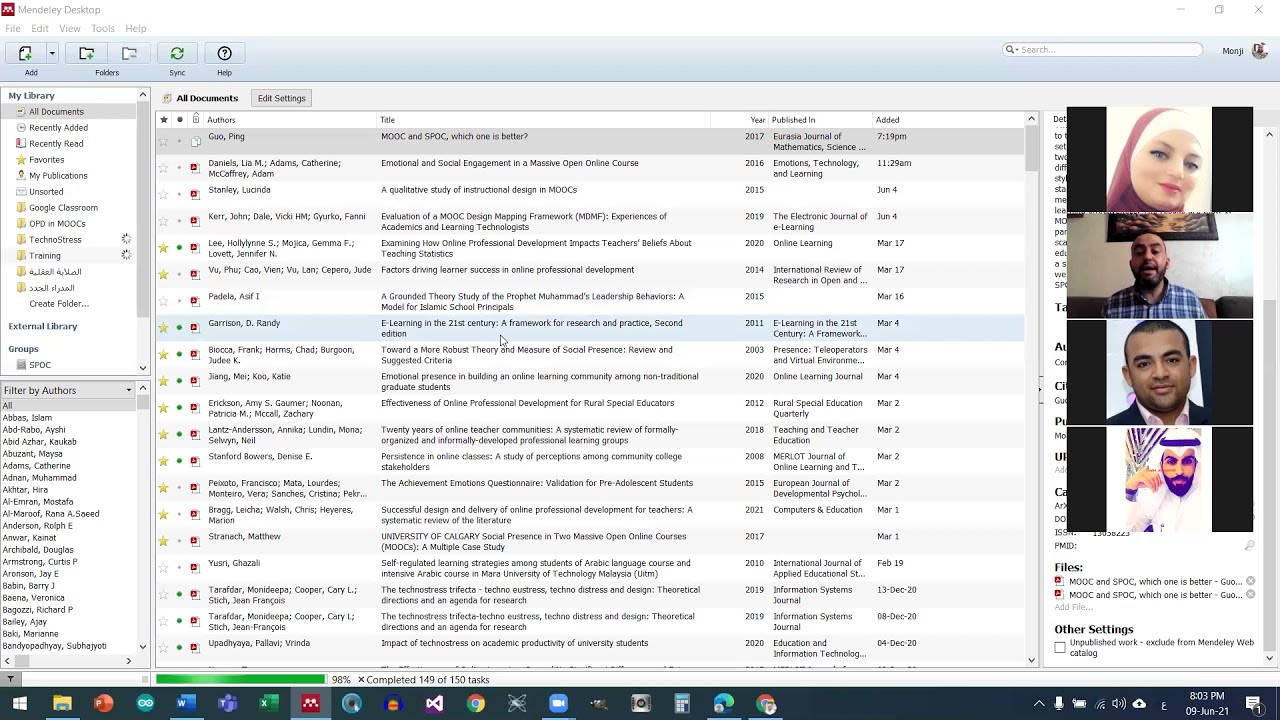Toggle read status dot for Padela, Asif I
The image size is (1280, 720).
pyautogui.click(x=180, y=301)
